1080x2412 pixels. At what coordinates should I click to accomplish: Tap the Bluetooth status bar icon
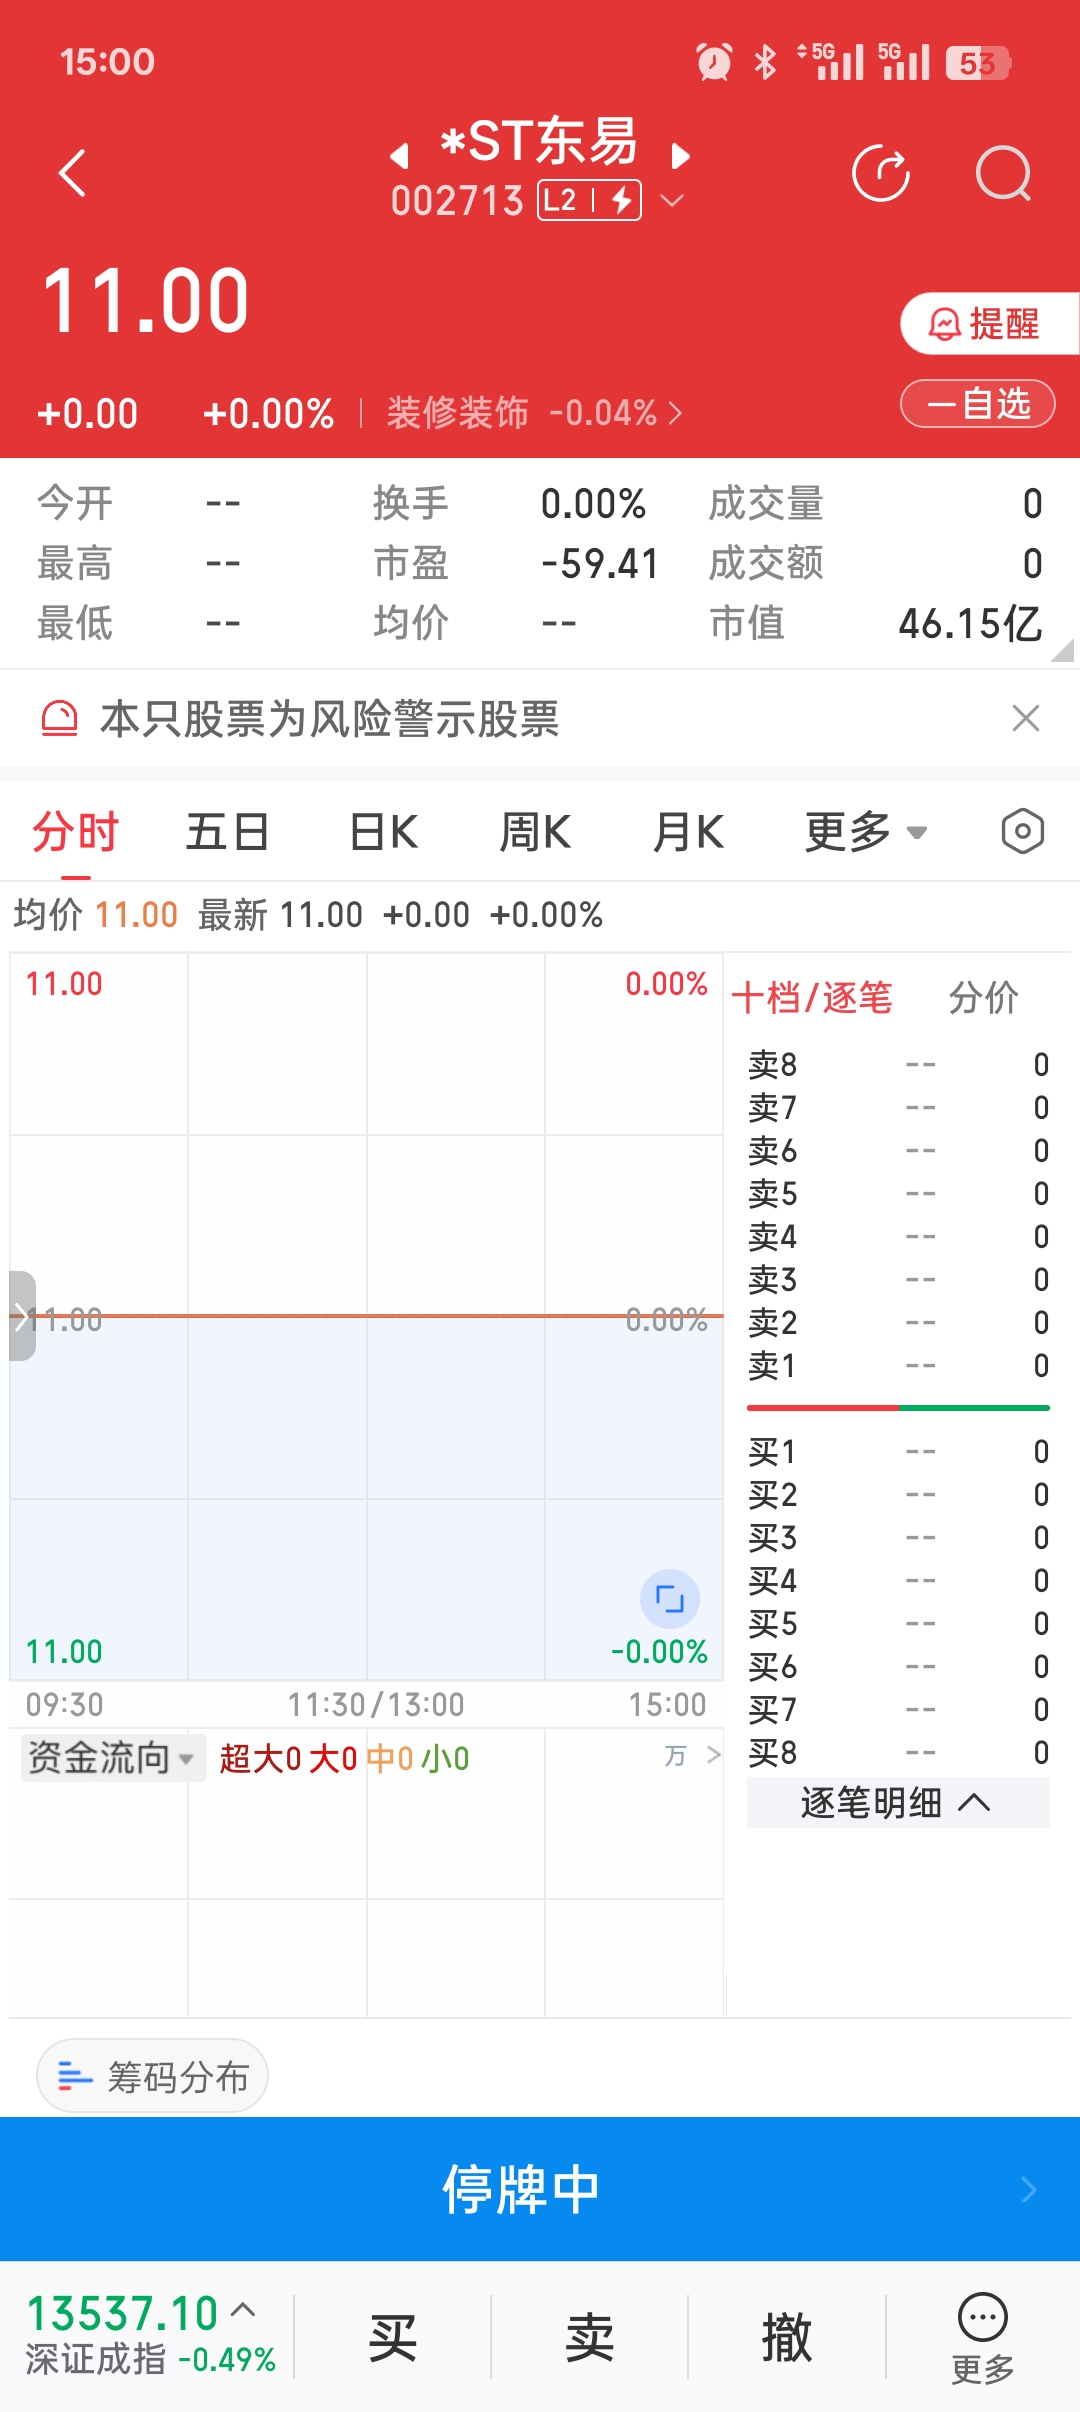pyautogui.click(x=765, y=62)
